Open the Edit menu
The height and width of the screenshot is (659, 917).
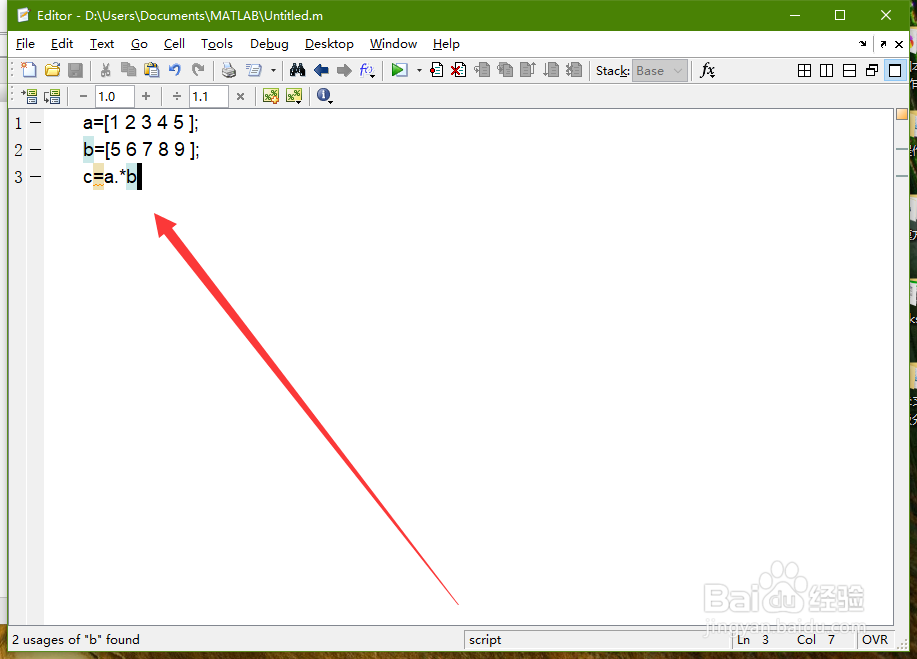click(x=61, y=44)
